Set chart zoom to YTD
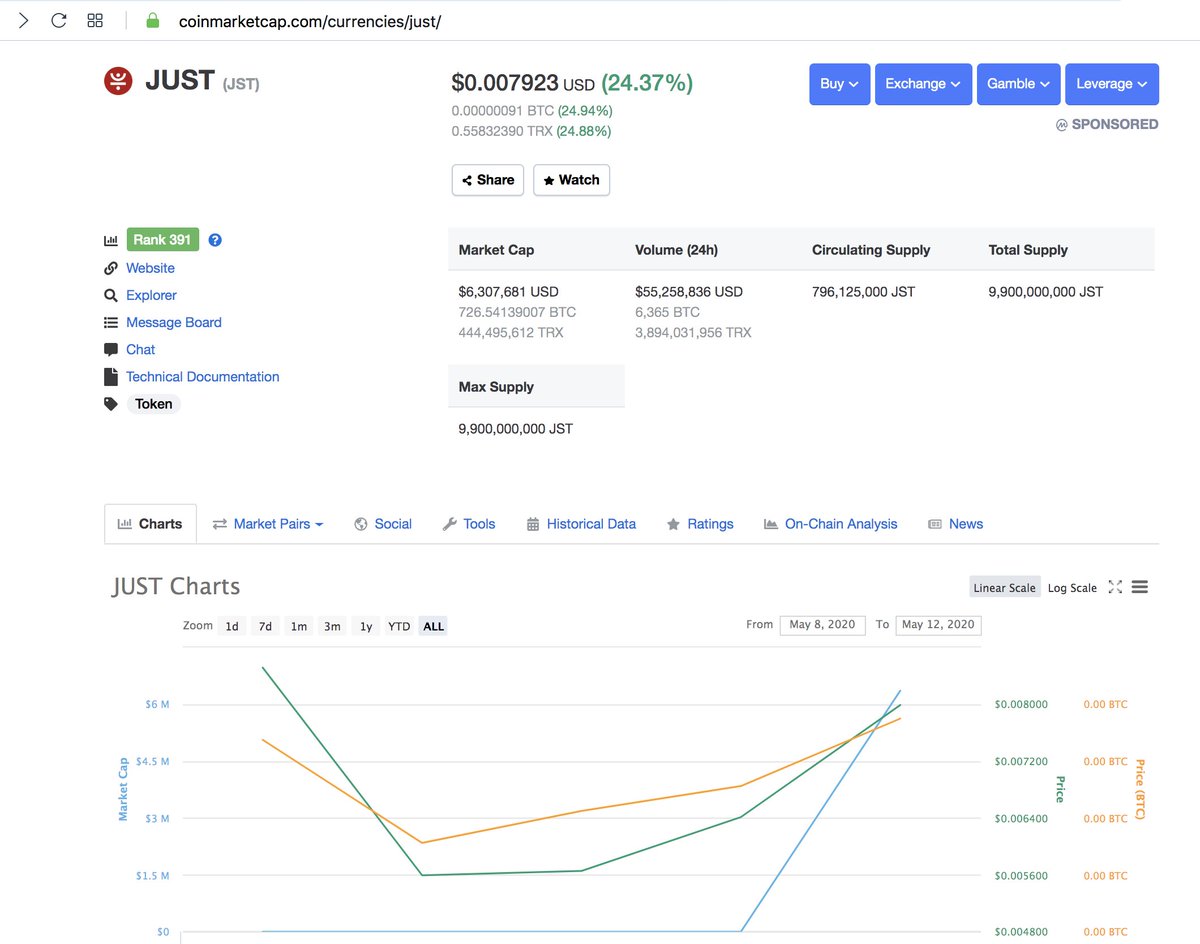This screenshot has height=944, width=1200. [399, 626]
